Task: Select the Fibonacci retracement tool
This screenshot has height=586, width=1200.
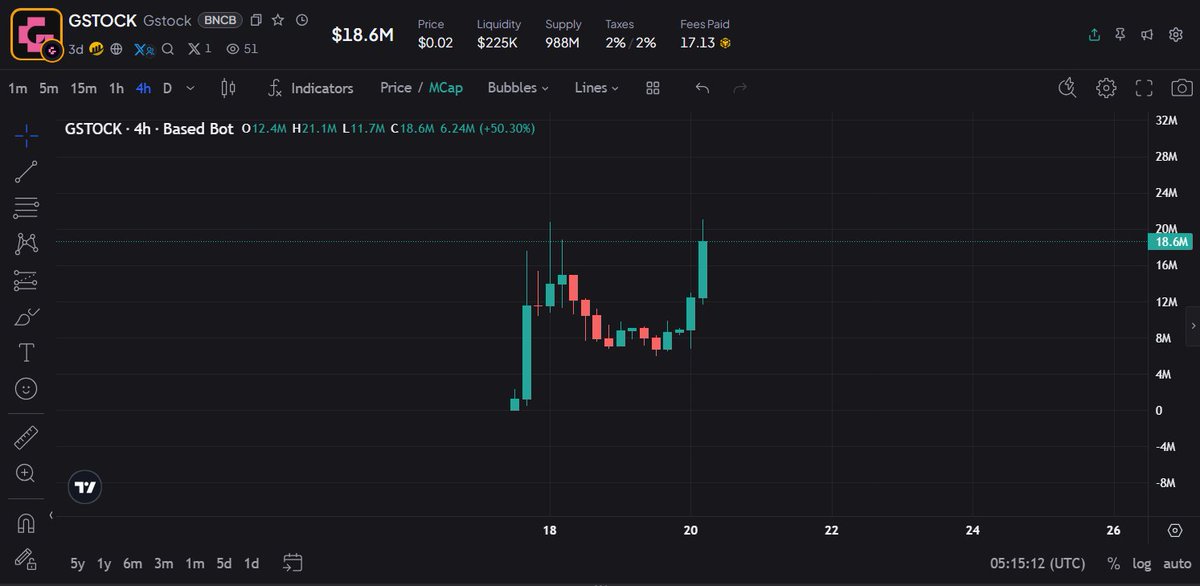Action: [26, 208]
